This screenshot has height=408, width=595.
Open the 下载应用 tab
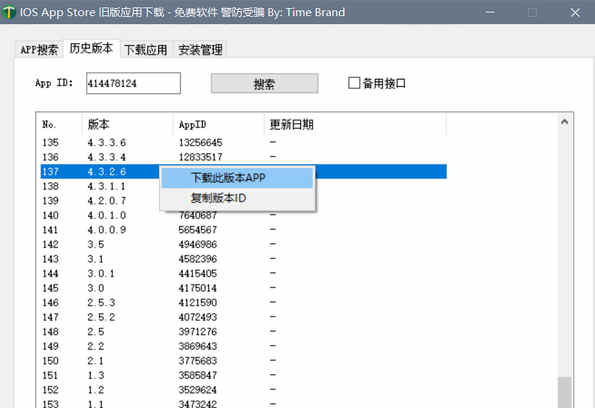point(146,49)
